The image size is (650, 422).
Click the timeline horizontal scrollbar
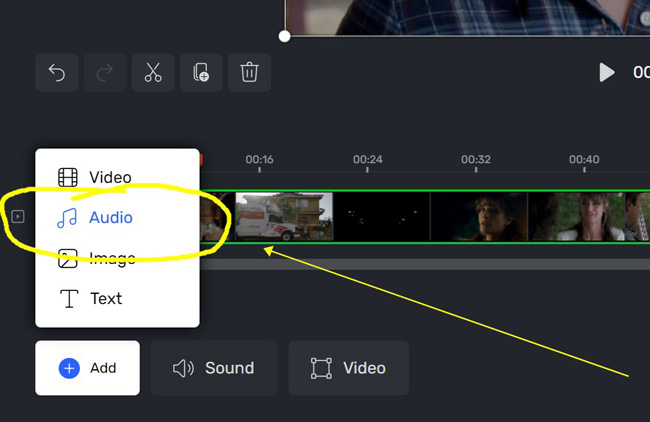tap(425, 264)
